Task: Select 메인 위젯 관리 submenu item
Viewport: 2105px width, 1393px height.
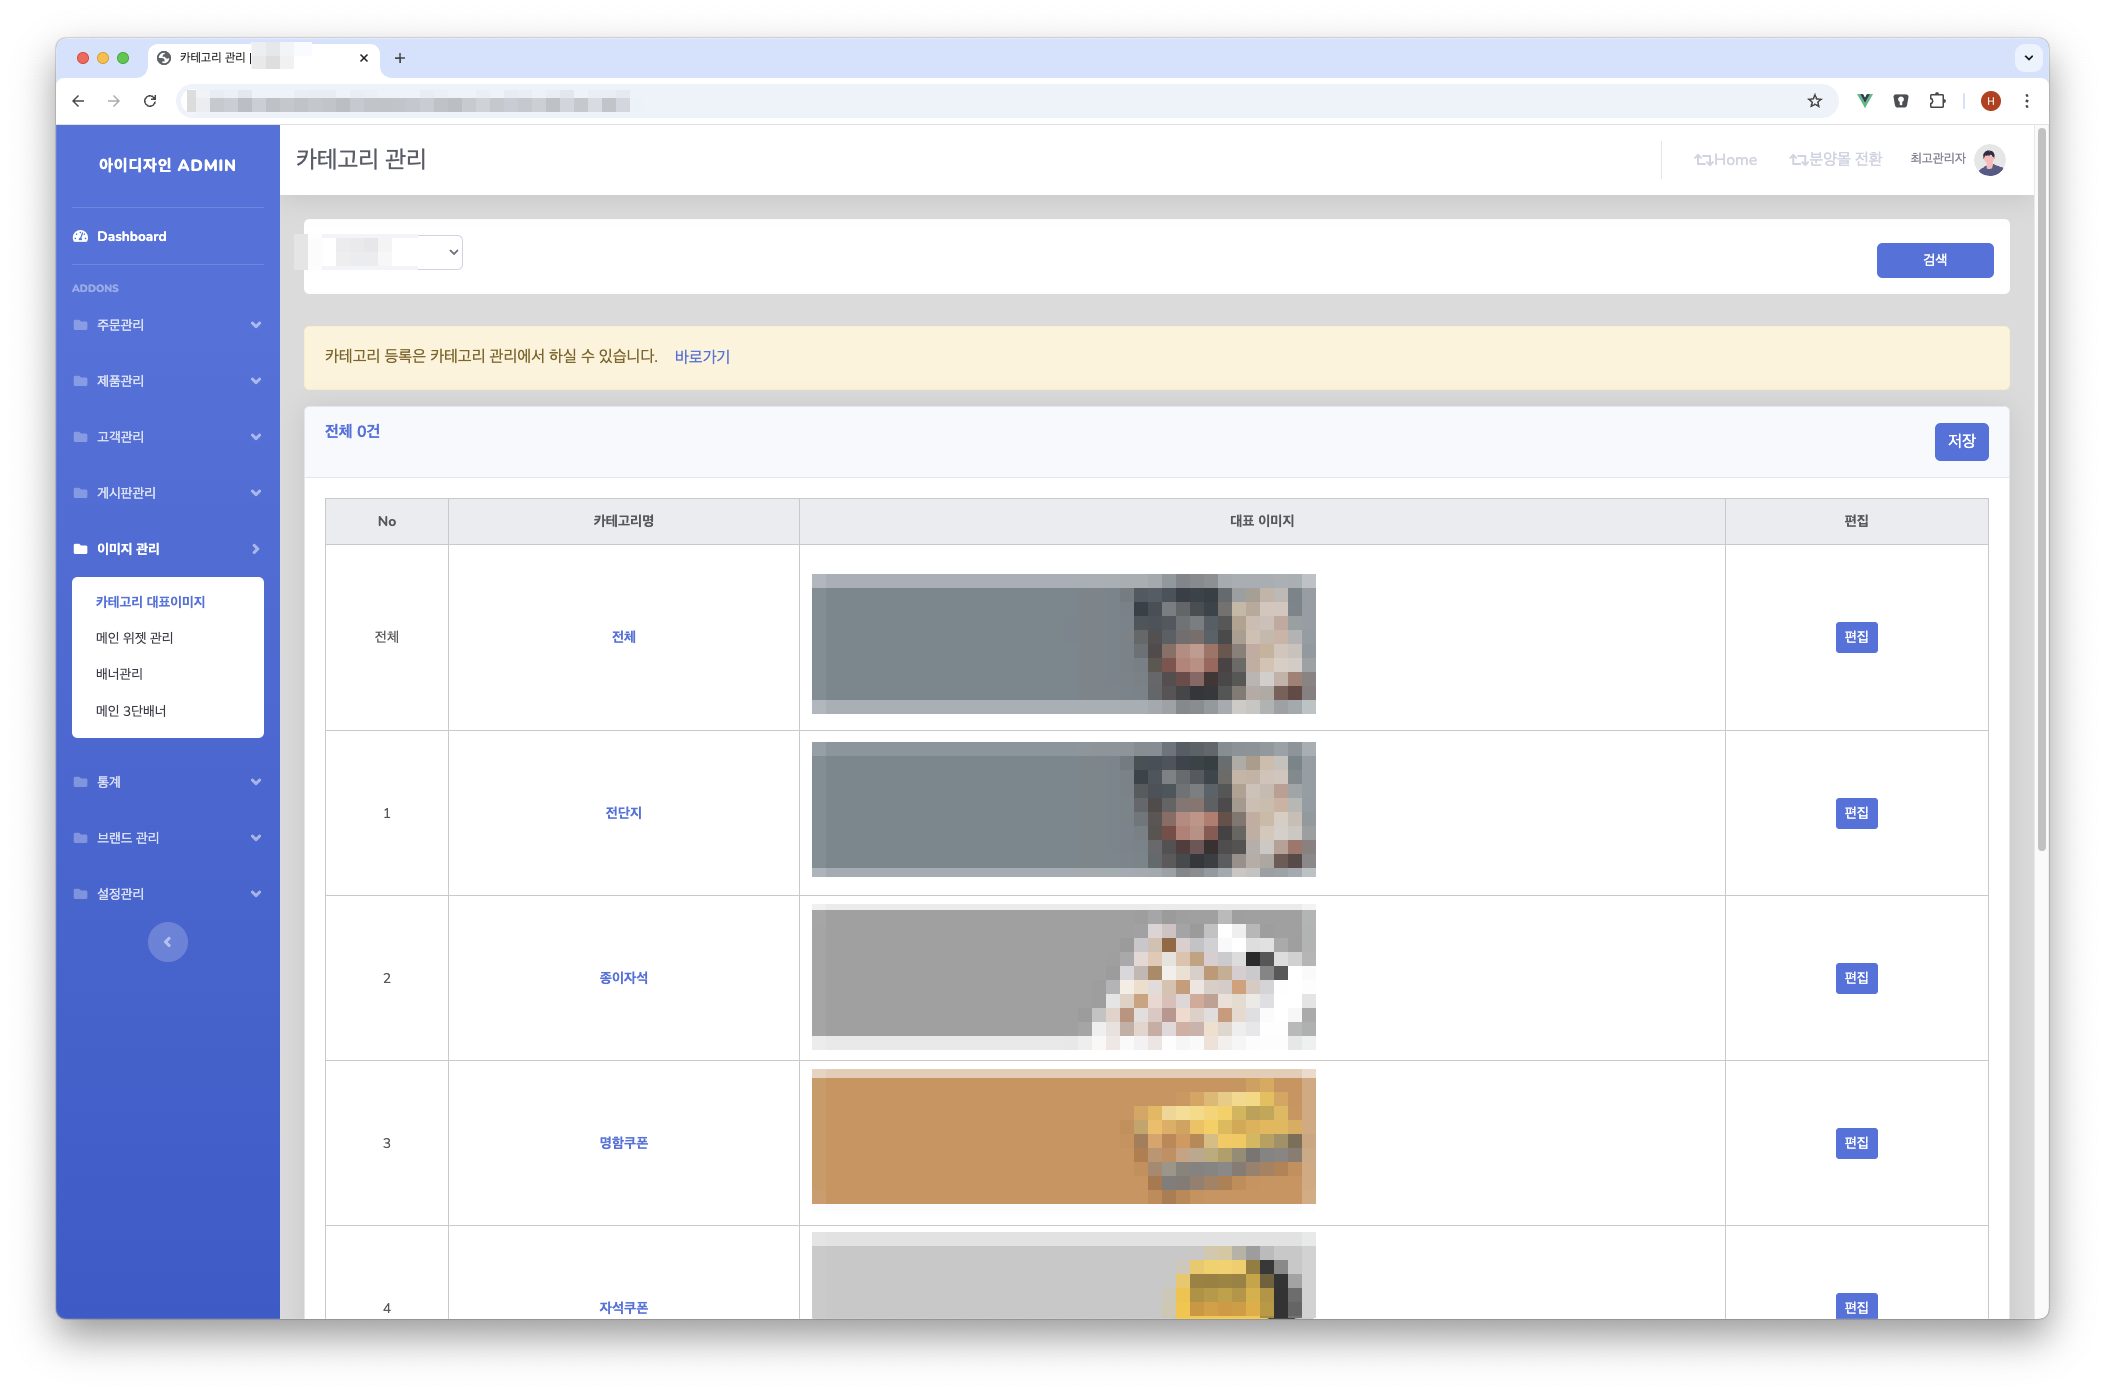Action: (x=134, y=638)
